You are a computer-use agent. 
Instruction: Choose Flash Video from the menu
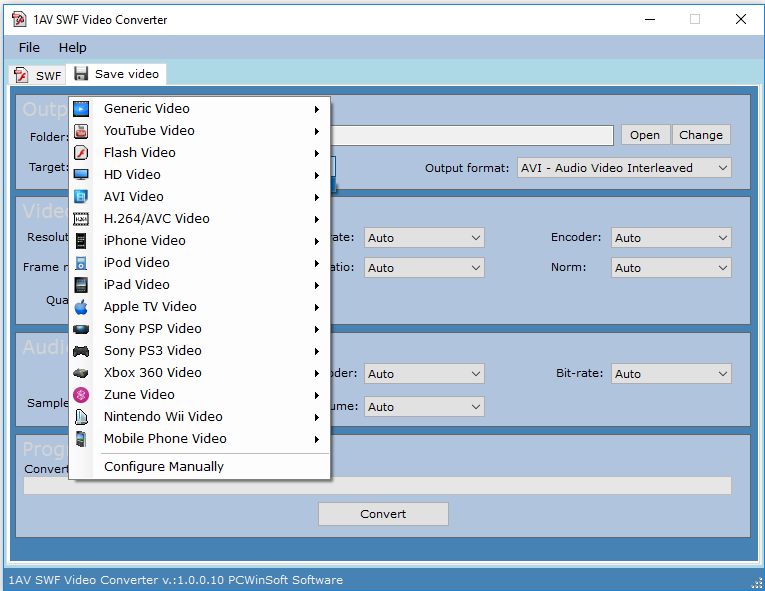(200, 153)
